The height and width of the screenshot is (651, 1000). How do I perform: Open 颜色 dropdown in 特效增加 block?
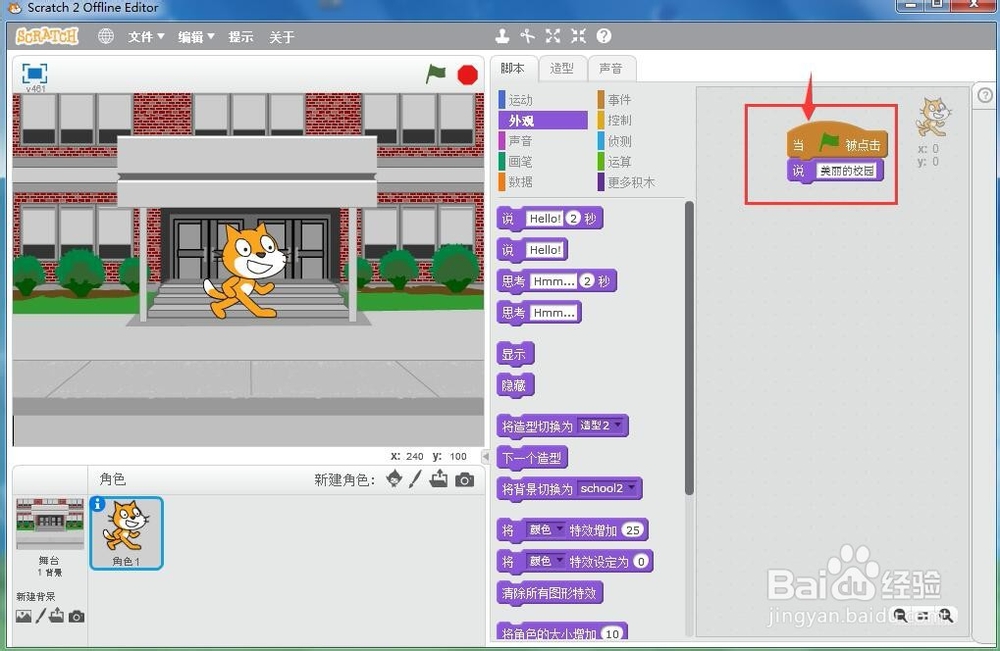point(546,530)
